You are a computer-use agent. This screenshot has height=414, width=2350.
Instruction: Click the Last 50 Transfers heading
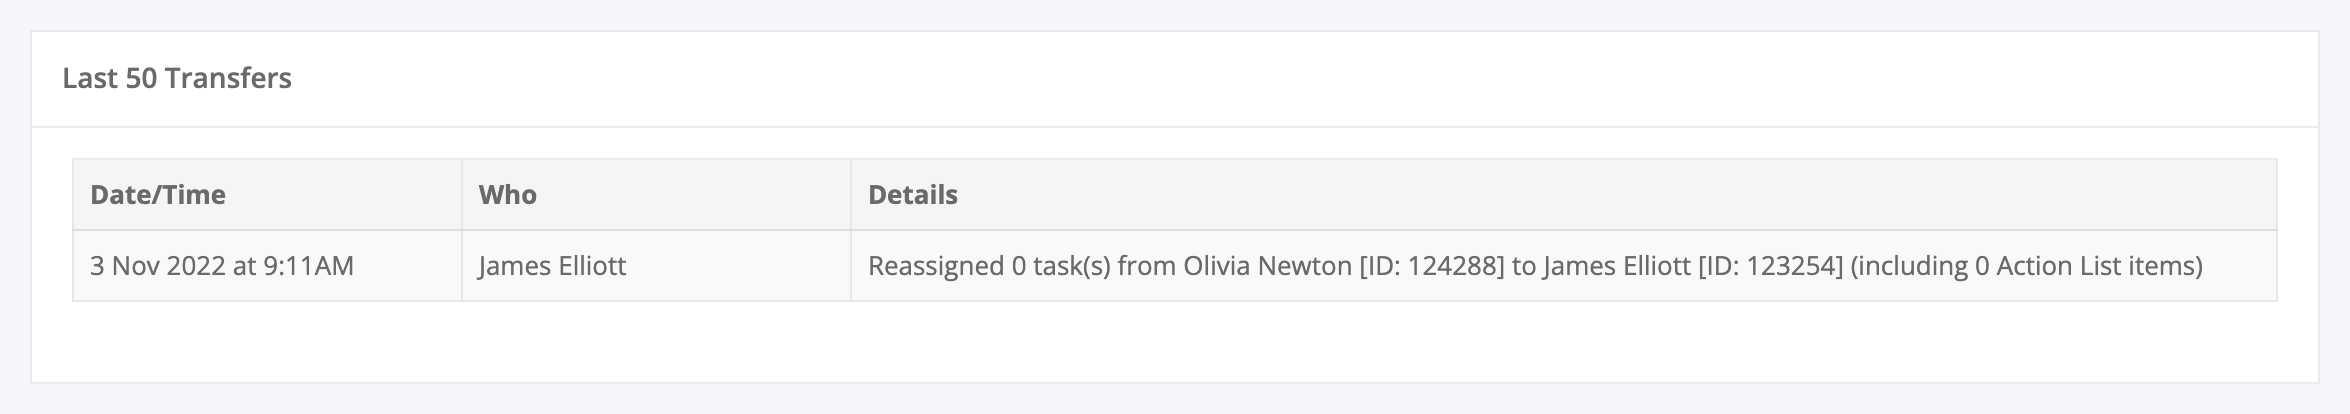(177, 78)
